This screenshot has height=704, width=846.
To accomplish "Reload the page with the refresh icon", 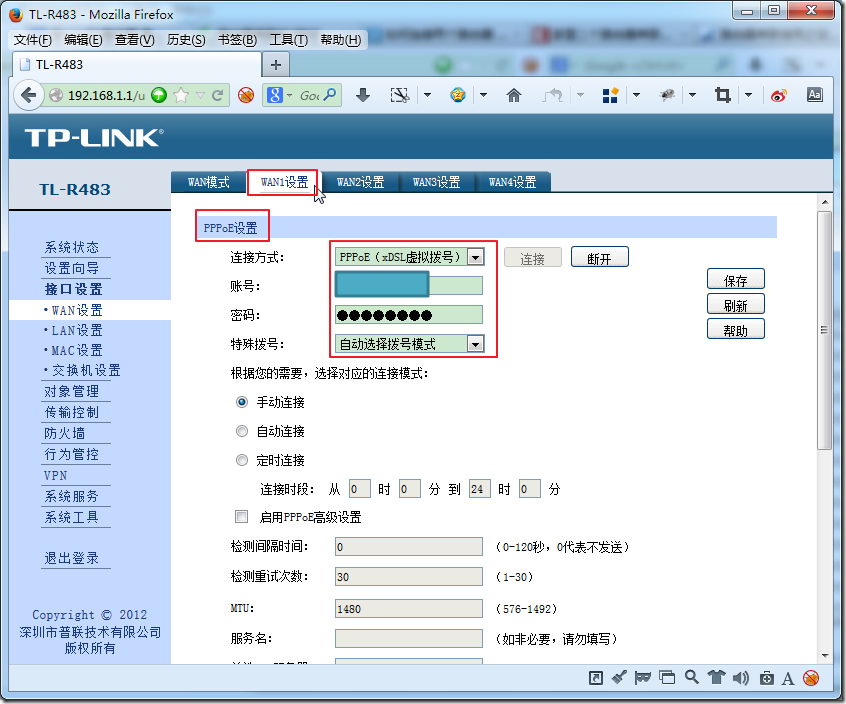I will point(217,95).
